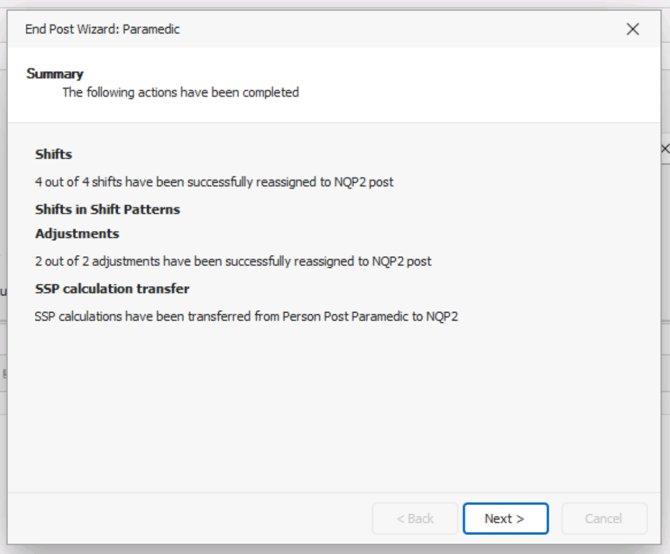Select the SSP calculation transfer heading
670x554 pixels.
[112, 289]
